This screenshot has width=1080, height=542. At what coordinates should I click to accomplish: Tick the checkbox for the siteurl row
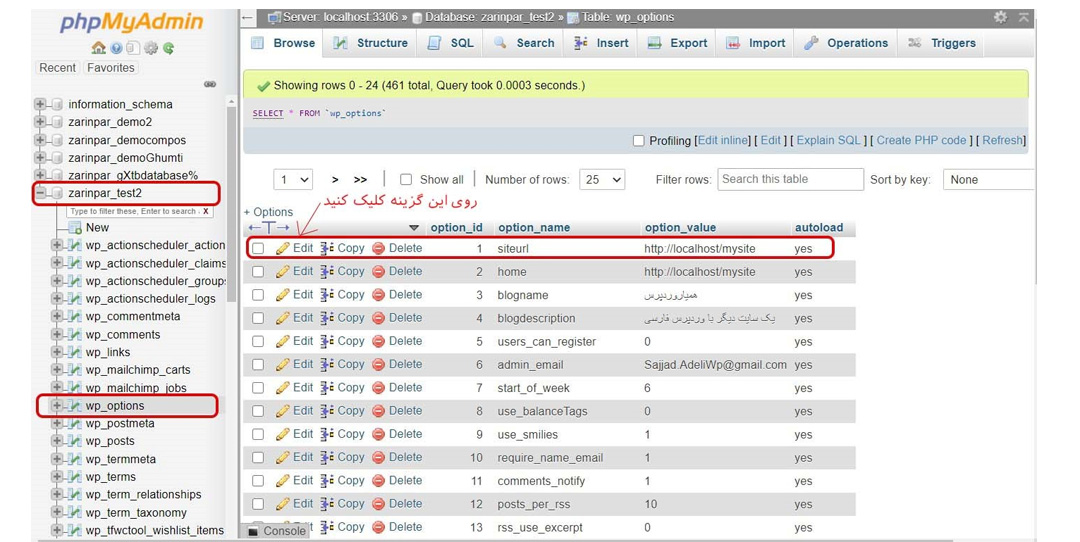coord(258,249)
